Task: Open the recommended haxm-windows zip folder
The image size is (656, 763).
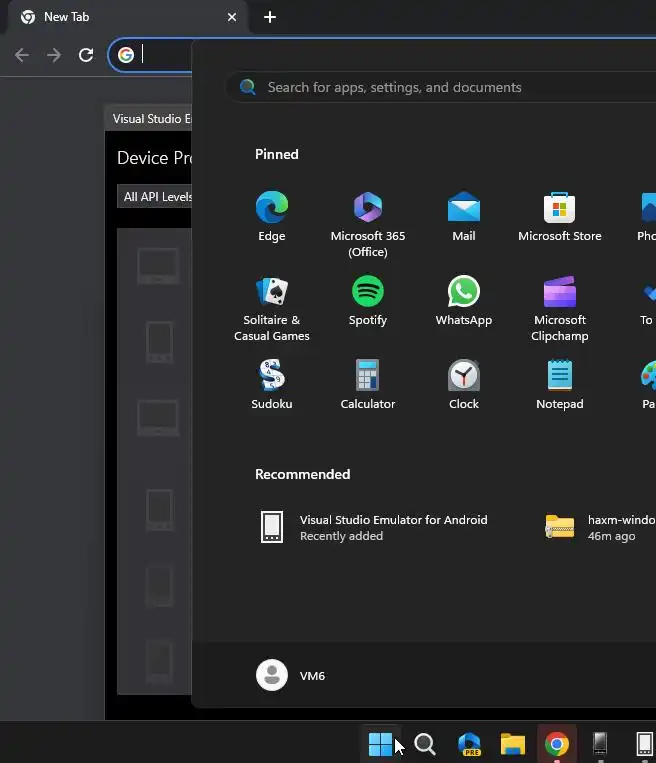Action: tap(598, 527)
